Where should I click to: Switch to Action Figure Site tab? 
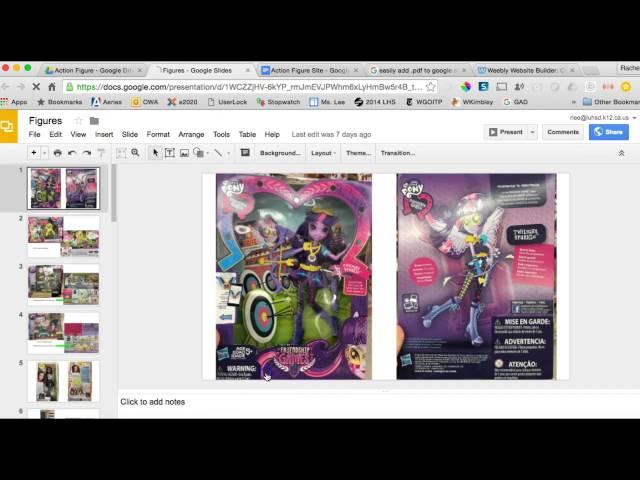tap(309, 70)
